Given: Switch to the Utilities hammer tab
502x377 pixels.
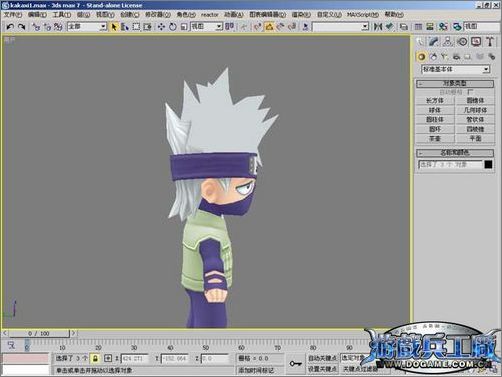Looking at the screenshot, I should (x=490, y=42).
